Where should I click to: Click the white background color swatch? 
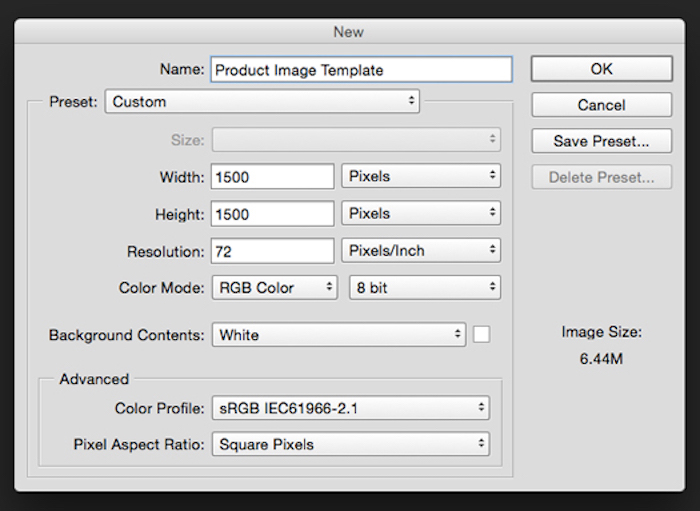[x=482, y=335]
